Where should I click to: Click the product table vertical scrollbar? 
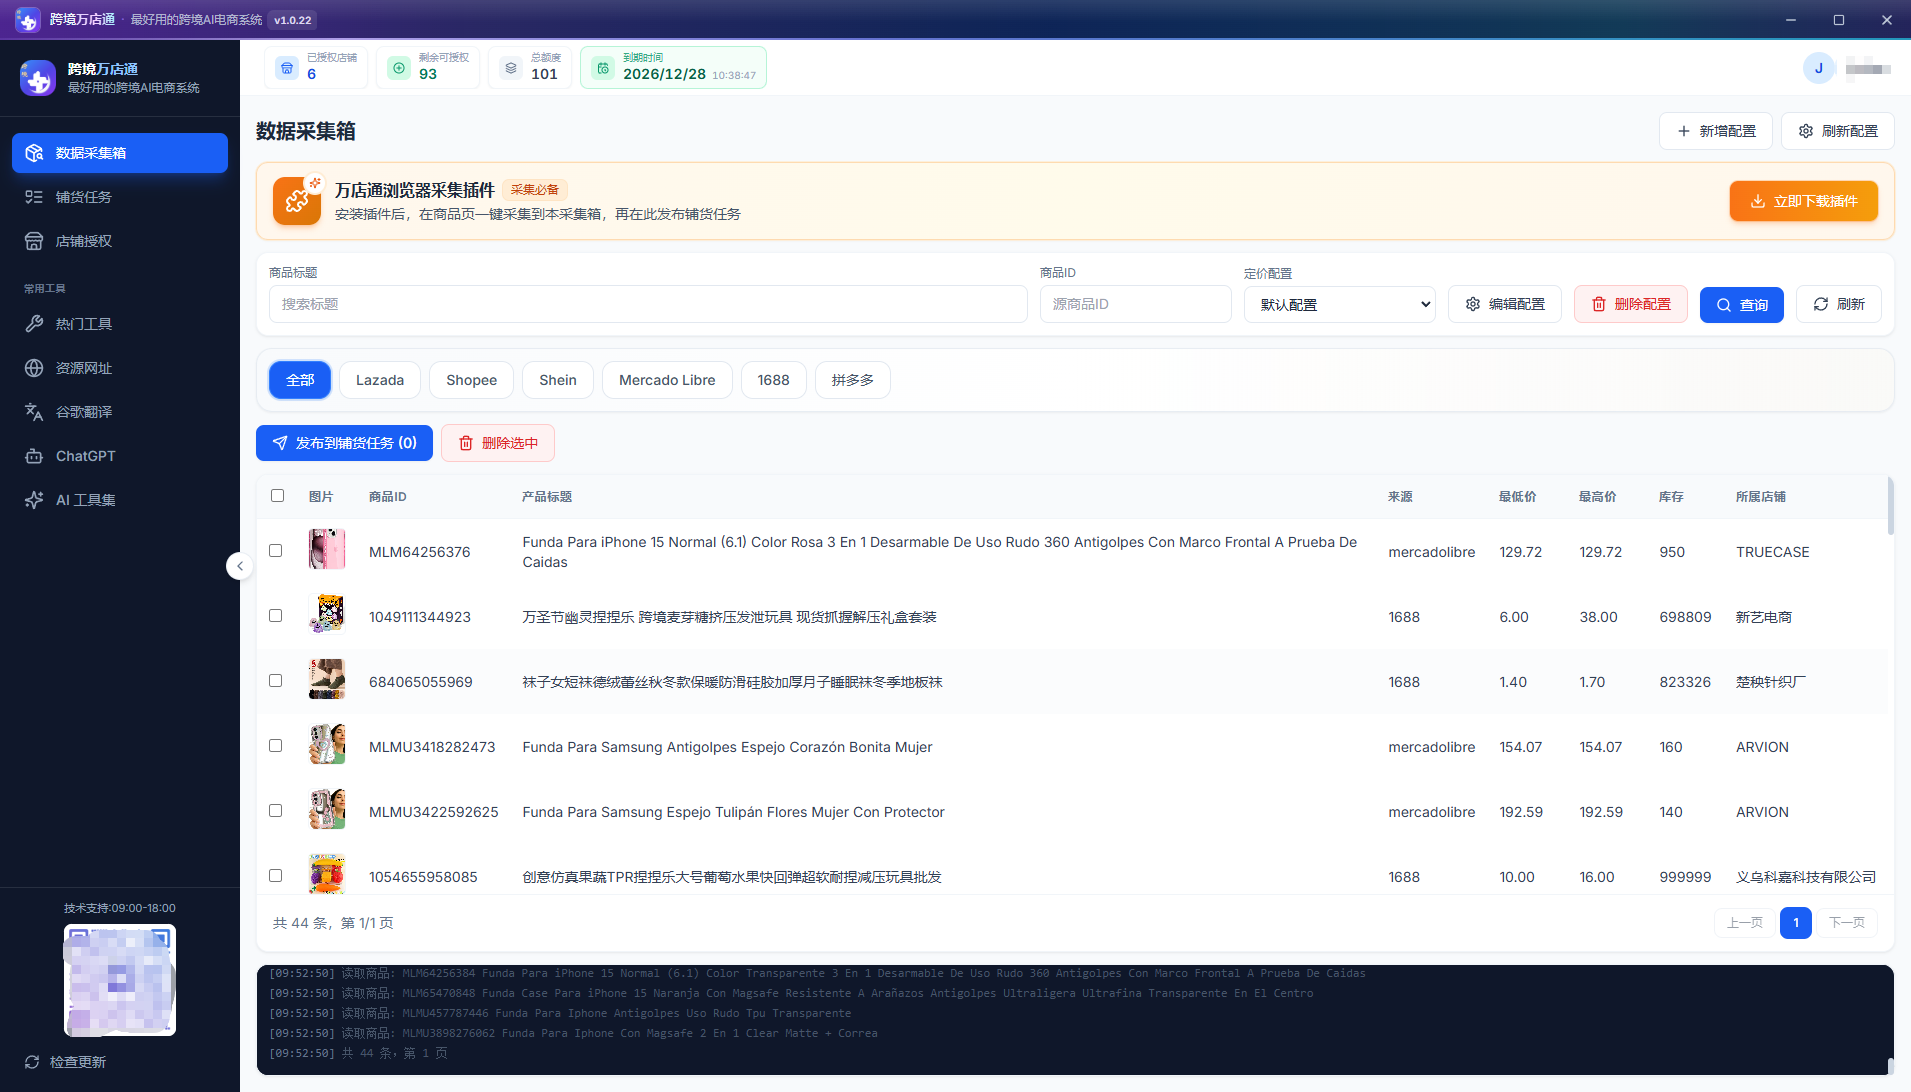[1890, 506]
